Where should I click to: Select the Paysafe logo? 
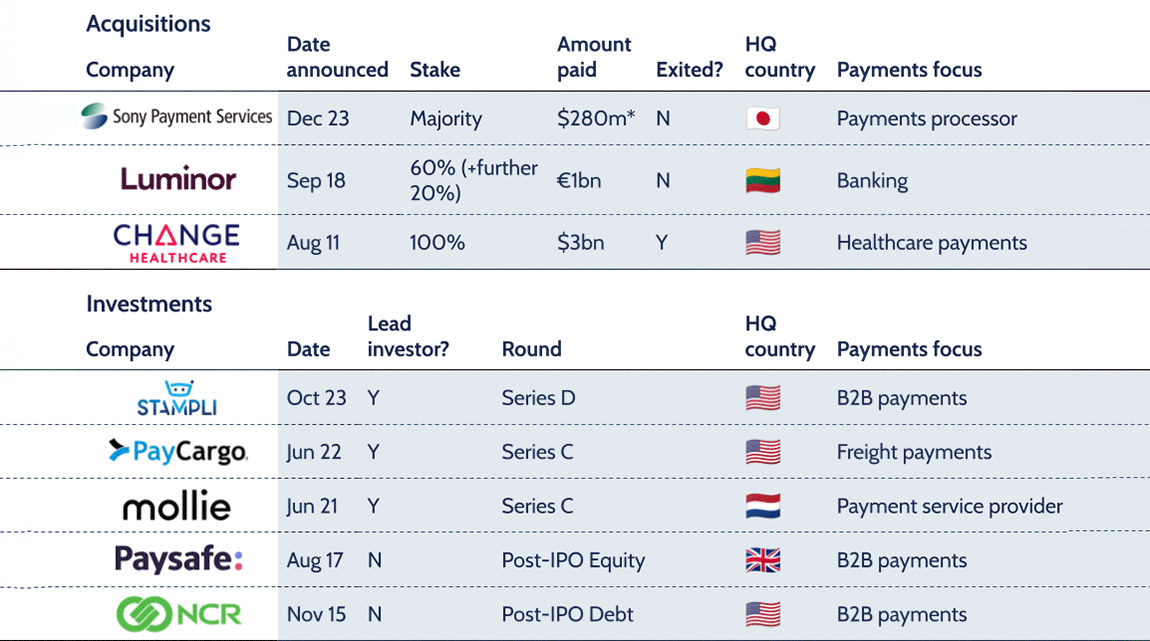pyautogui.click(x=178, y=560)
